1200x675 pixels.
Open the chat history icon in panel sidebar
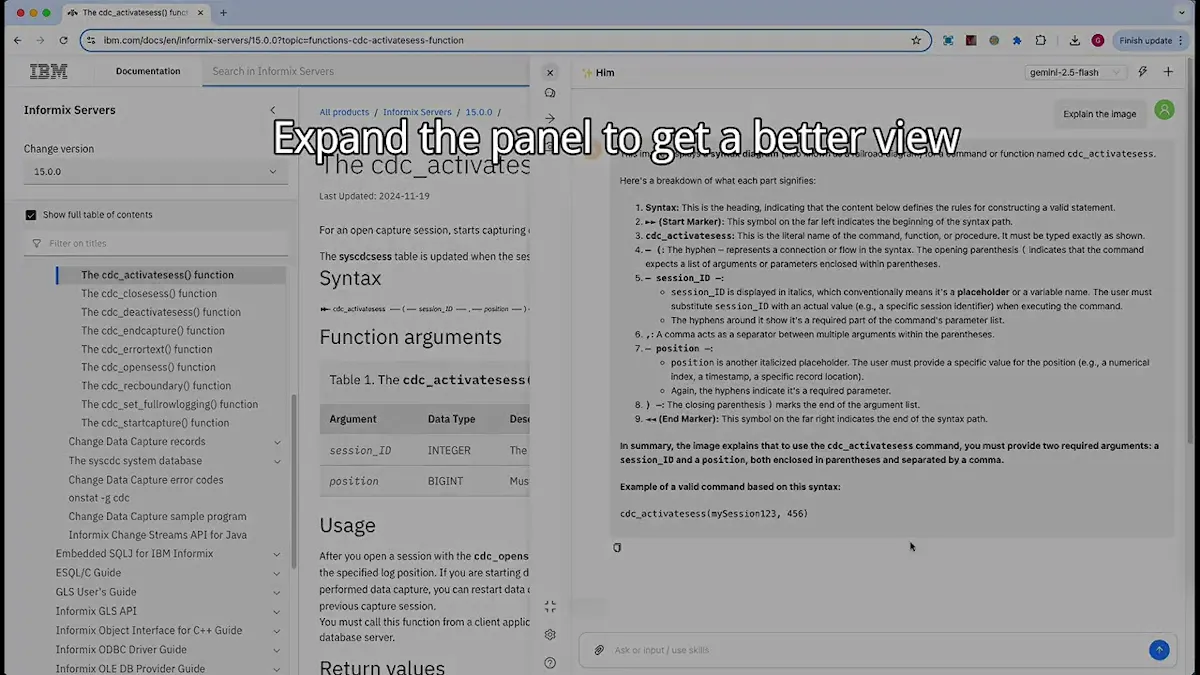[550, 93]
